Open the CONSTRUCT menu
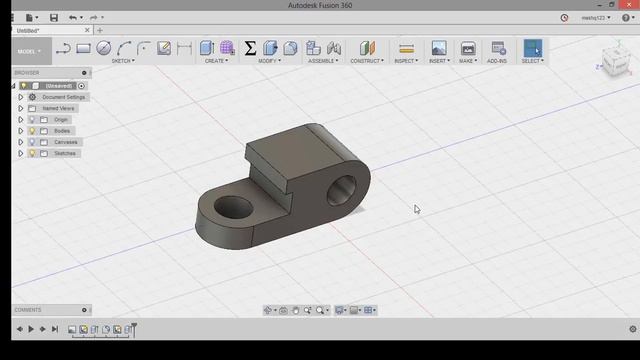 [367, 61]
